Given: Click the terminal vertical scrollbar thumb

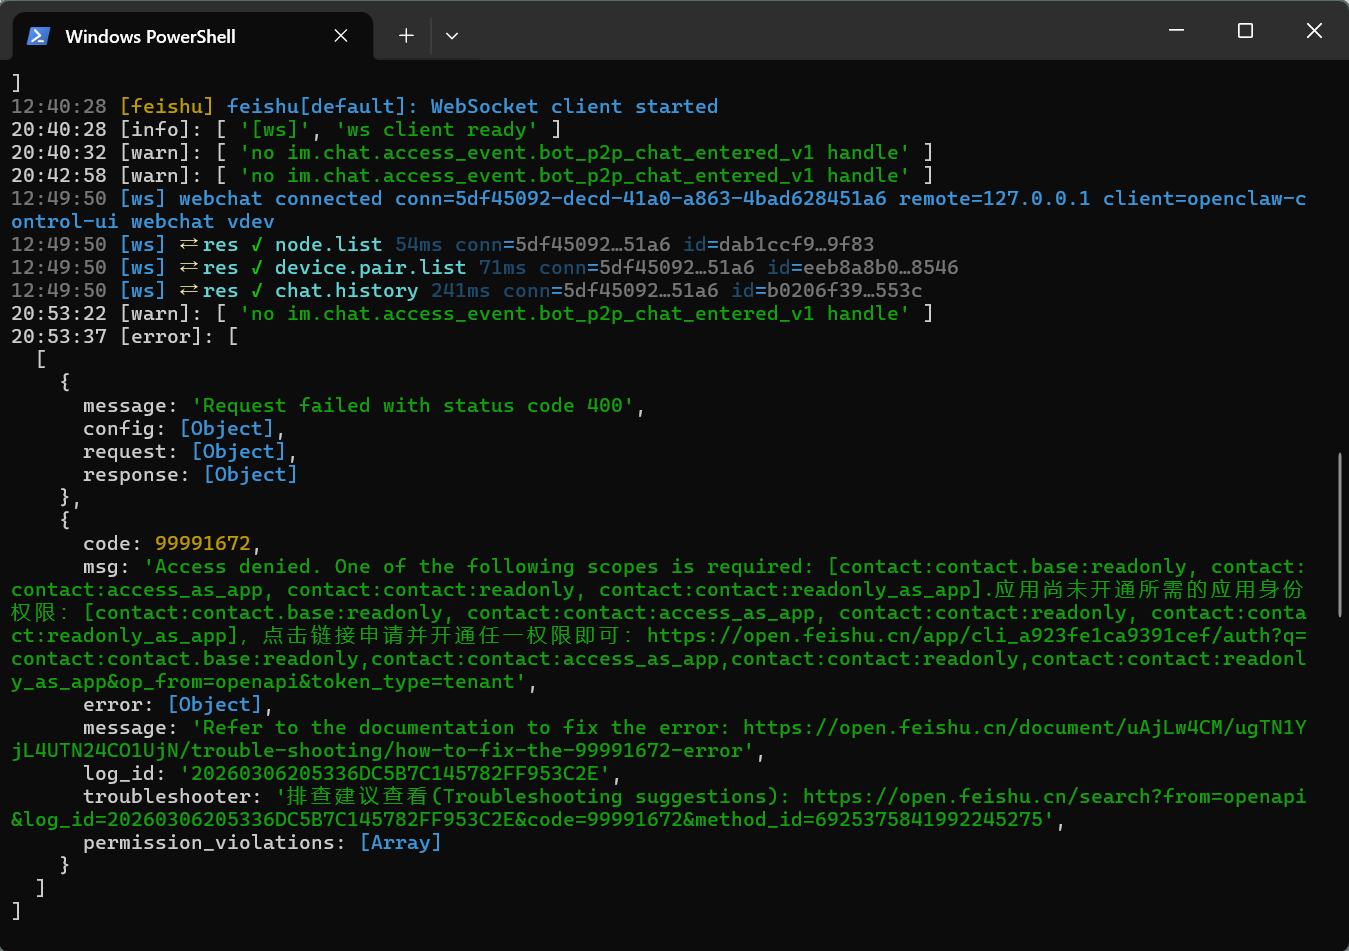Looking at the screenshot, I should pyautogui.click(x=1340, y=535).
